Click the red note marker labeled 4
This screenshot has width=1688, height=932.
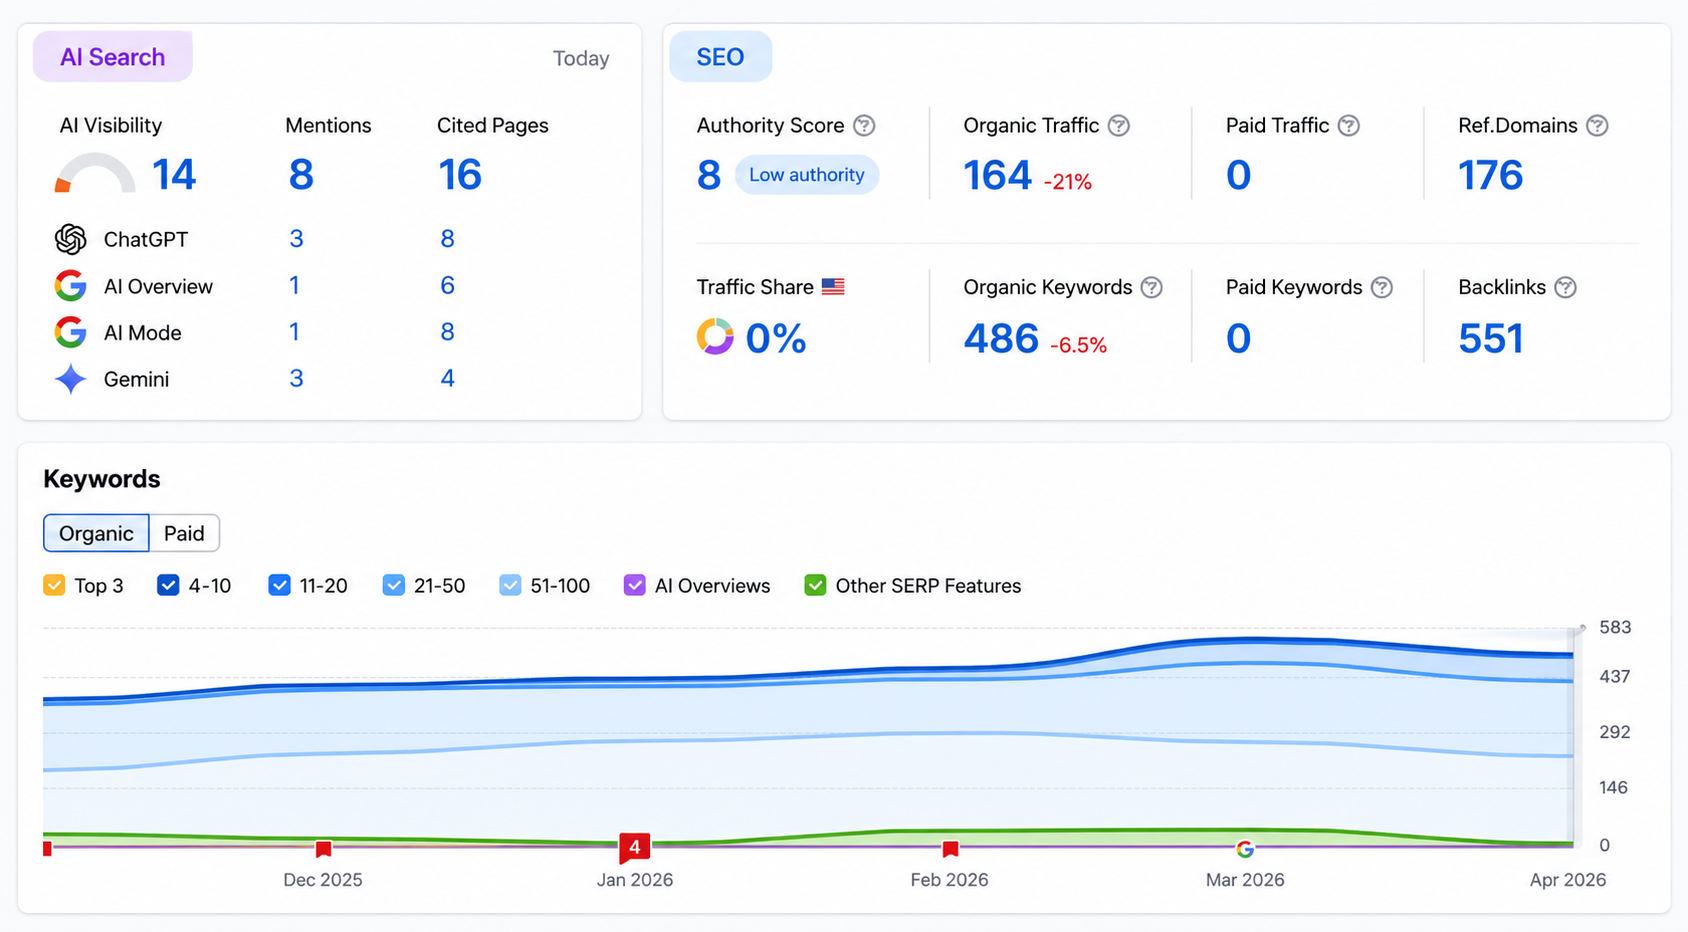click(x=634, y=846)
